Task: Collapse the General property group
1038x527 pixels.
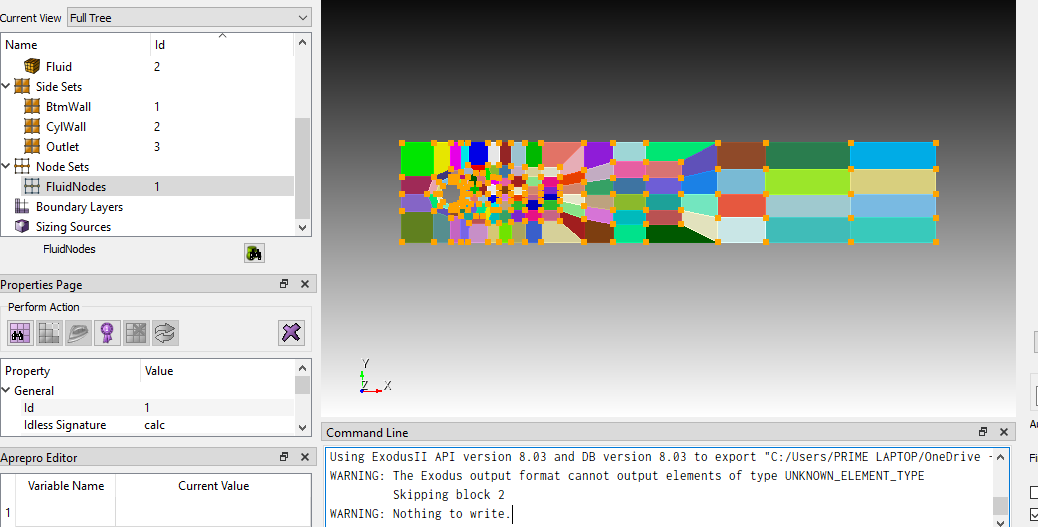Action: tap(6, 391)
